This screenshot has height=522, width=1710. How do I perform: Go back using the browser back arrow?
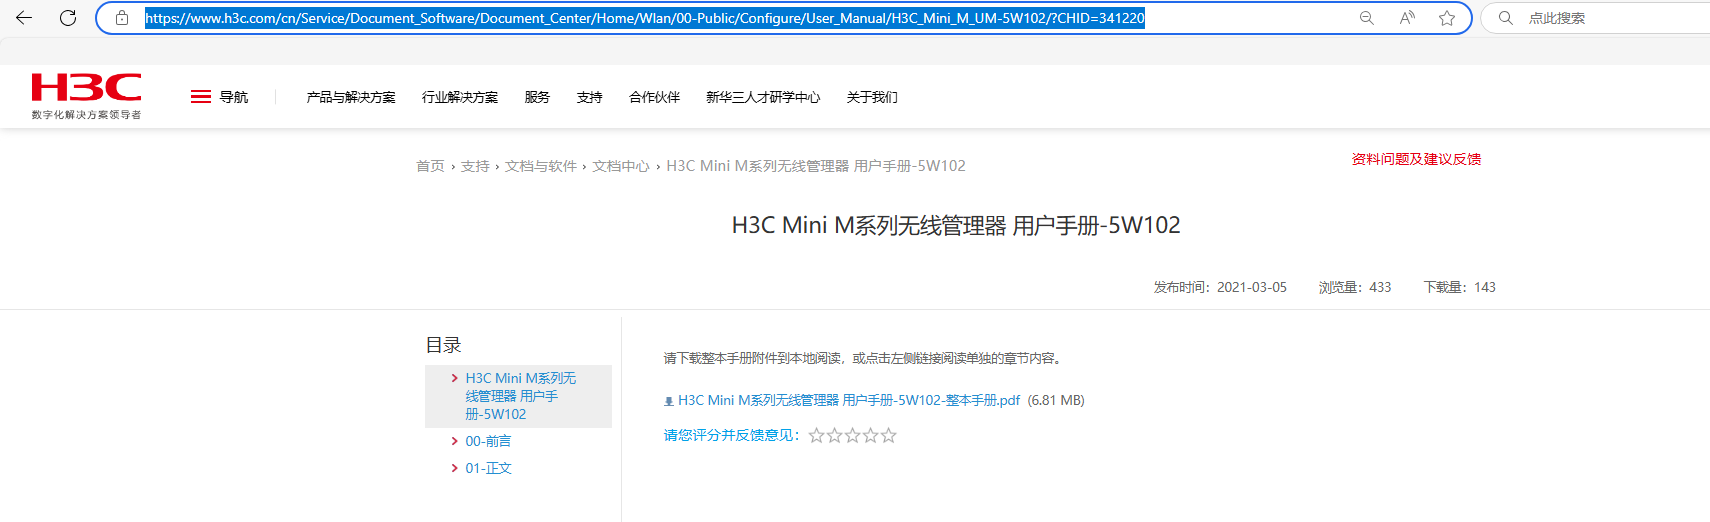[24, 18]
